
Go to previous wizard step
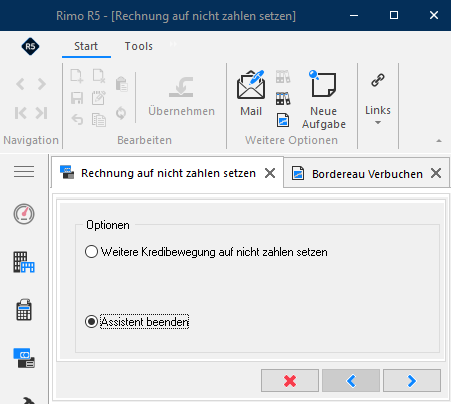tap(351, 380)
